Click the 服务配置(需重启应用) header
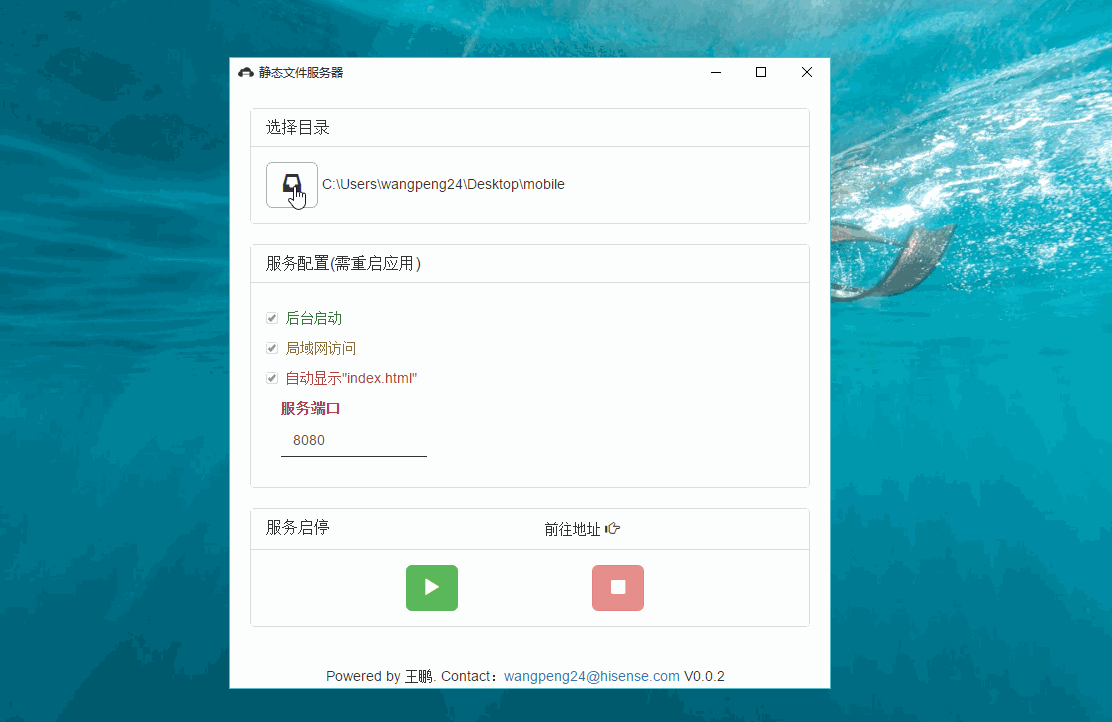This screenshot has width=1112, height=722. tap(343, 264)
